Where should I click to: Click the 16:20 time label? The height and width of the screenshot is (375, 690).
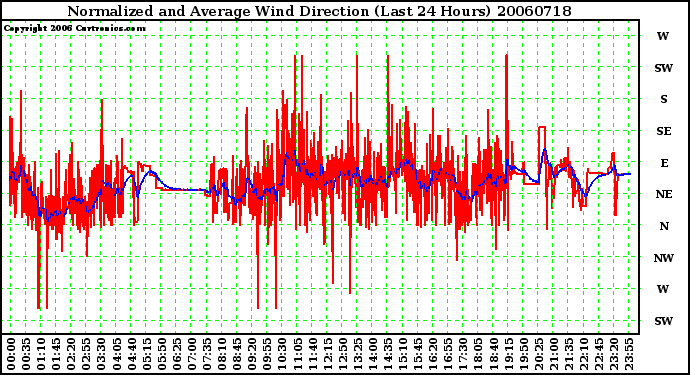click(432, 354)
